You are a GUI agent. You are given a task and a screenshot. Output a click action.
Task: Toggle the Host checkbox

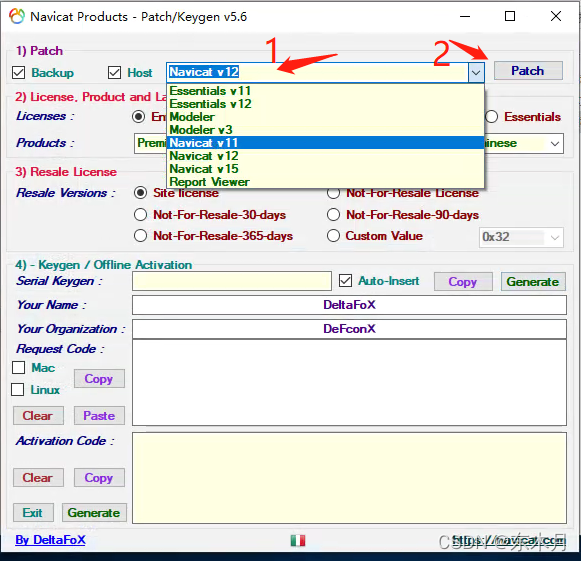point(114,73)
